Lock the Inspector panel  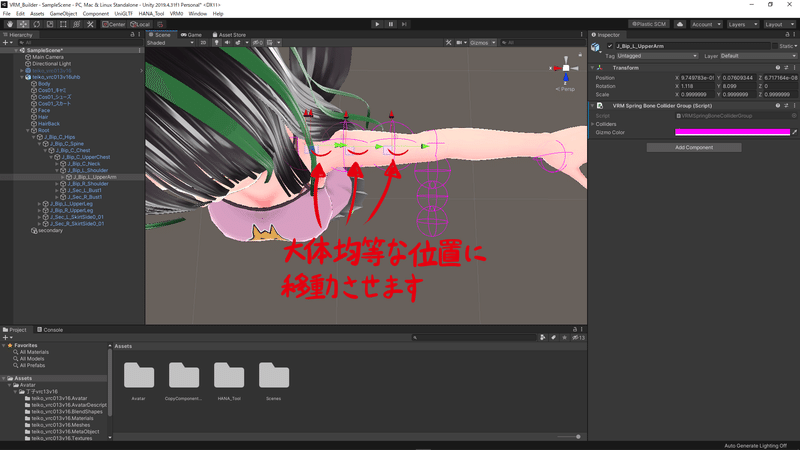point(787,35)
